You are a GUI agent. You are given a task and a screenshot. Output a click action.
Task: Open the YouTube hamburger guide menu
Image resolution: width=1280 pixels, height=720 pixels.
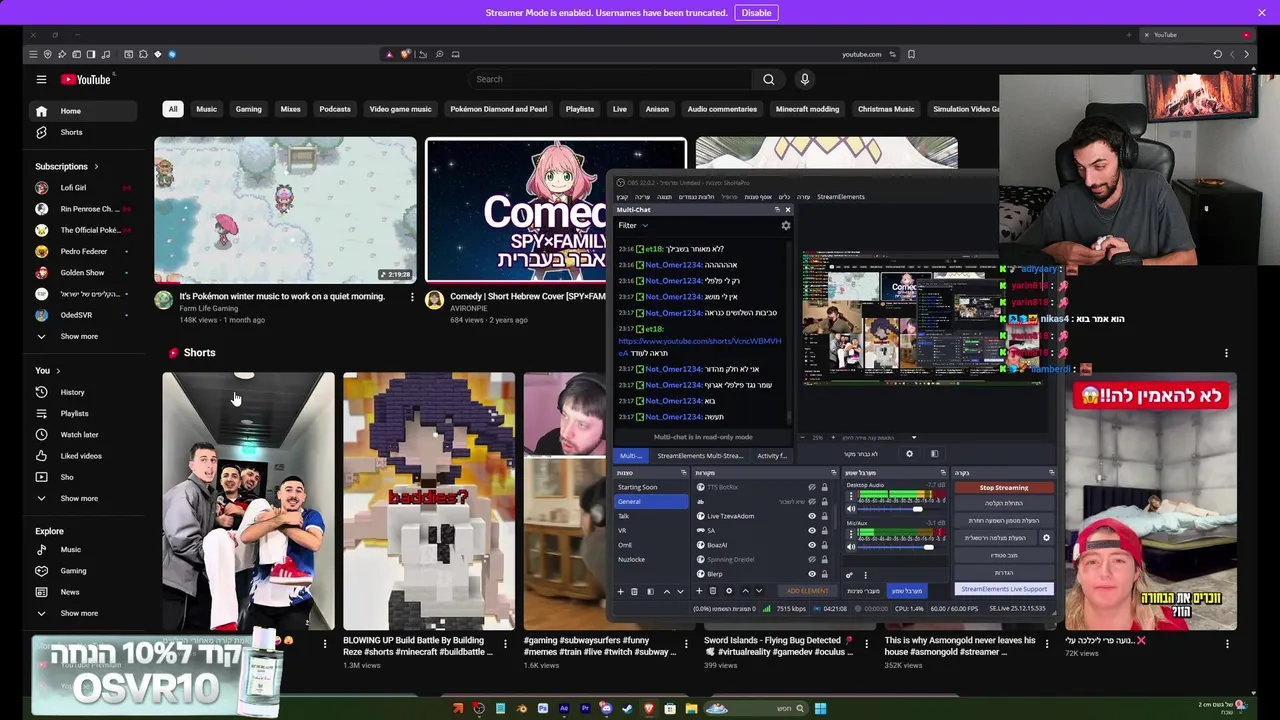click(x=41, y=79)
